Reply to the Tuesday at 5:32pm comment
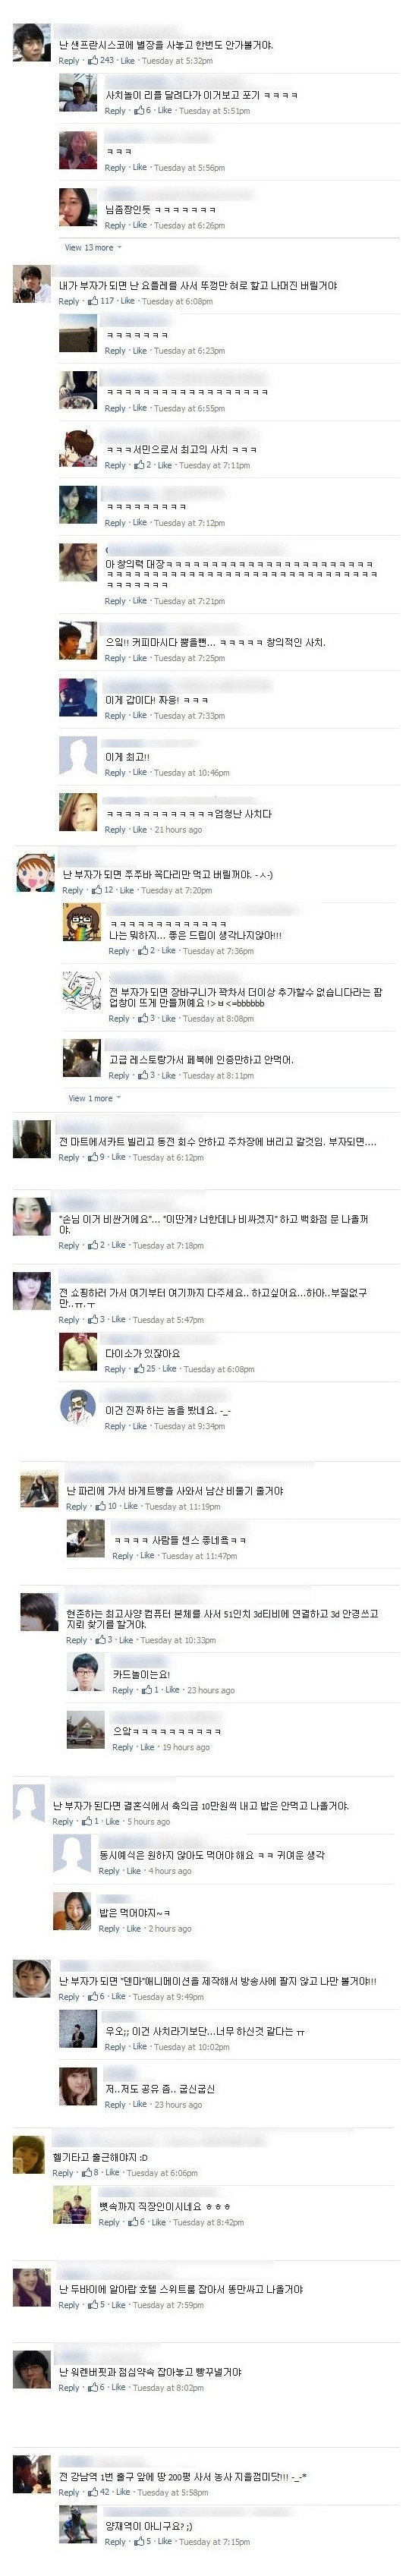This screenshot has height=2576, width=409. pos(69,61)
